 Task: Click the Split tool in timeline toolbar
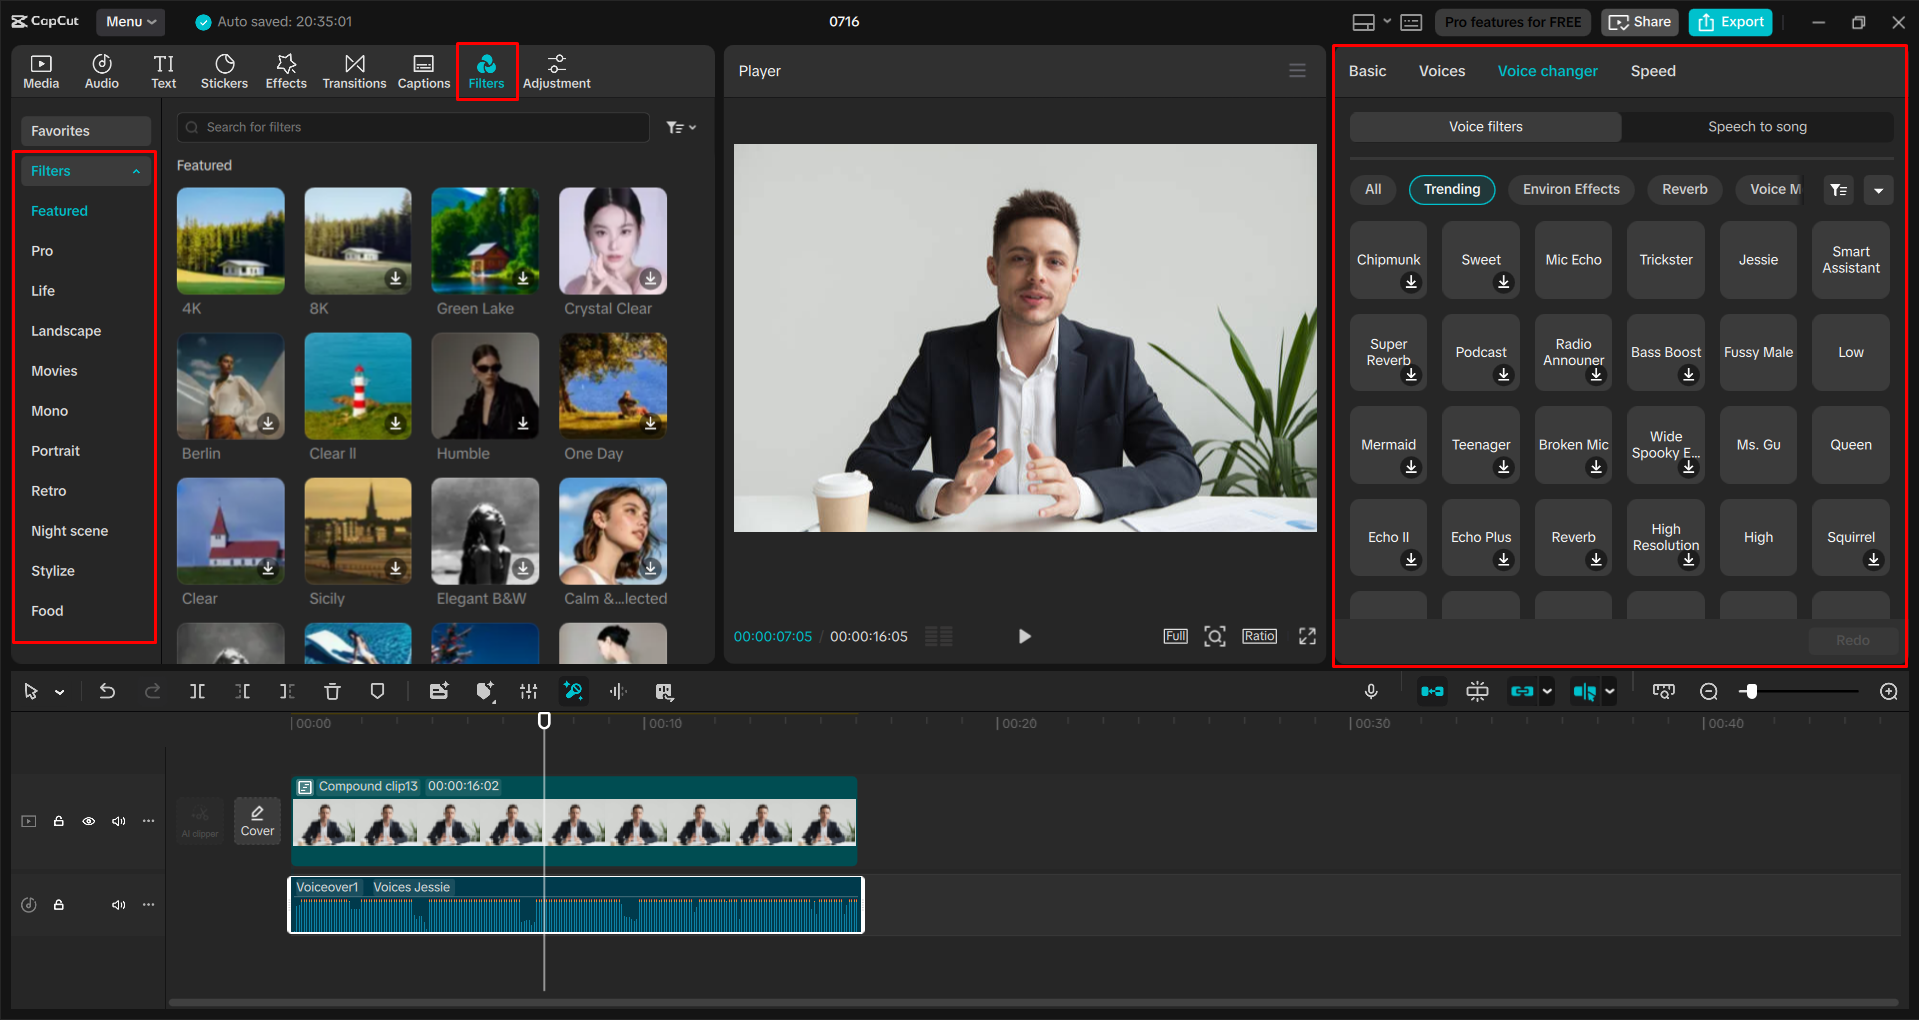coord(197,691)
